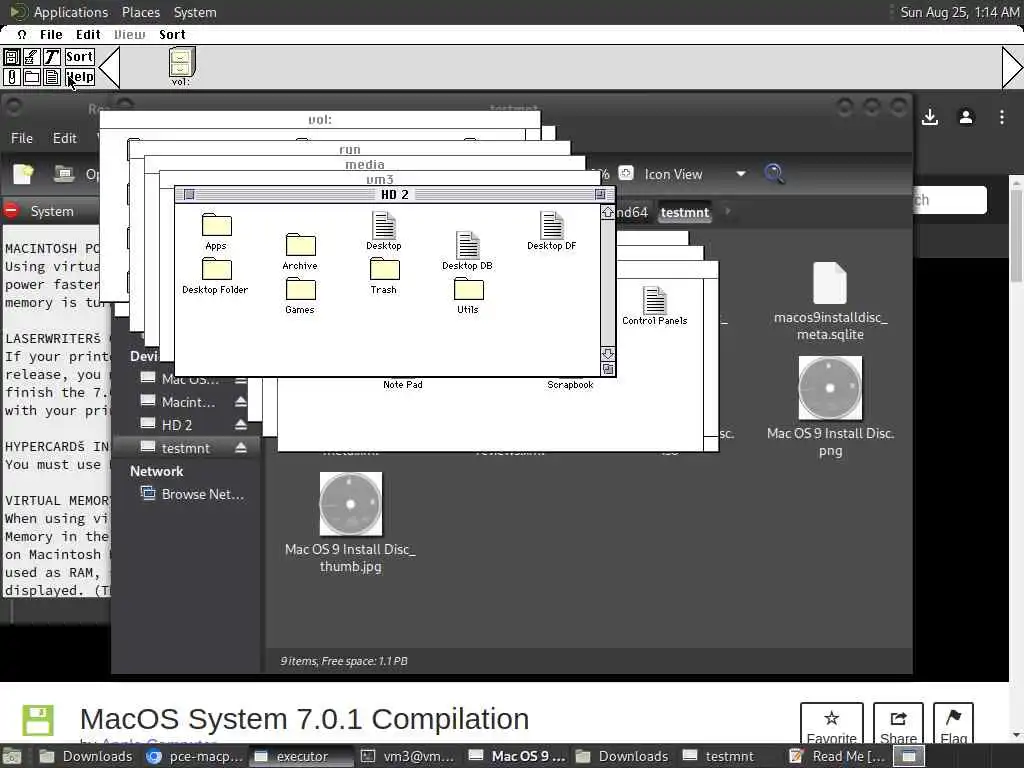Click the clock showing Sun Aug 25
The image size is (1024, 768).
pyautogui.click(x=959, y=12)
